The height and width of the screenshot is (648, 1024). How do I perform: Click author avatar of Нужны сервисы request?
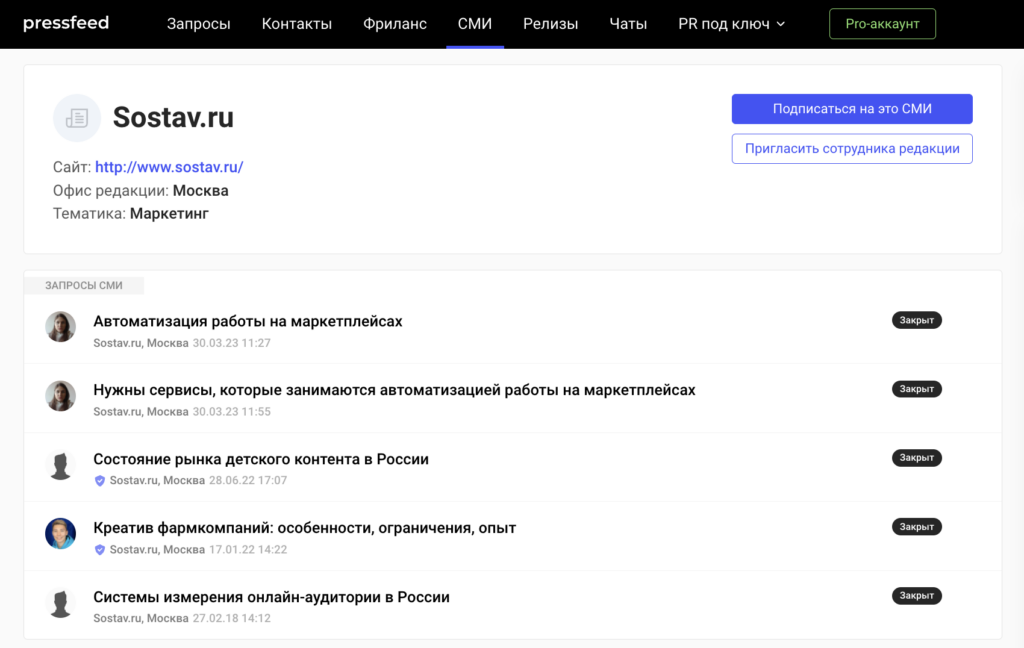[61, 396]
